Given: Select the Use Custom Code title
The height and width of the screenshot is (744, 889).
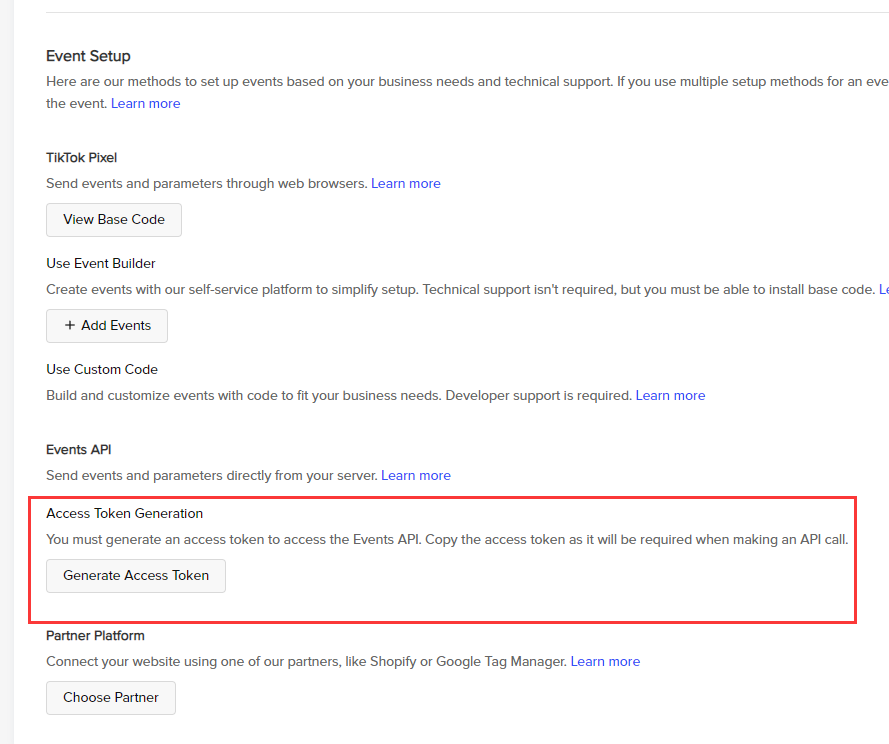Looking at the screenshot, I should 102,370.
